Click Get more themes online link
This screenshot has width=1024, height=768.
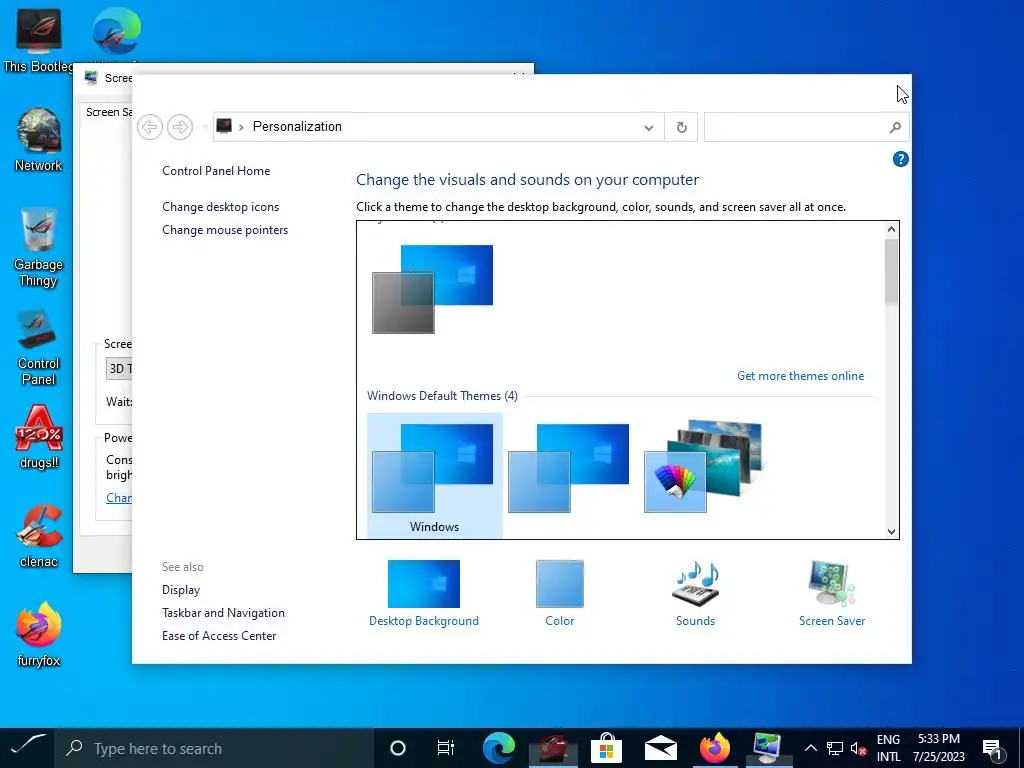800,376
